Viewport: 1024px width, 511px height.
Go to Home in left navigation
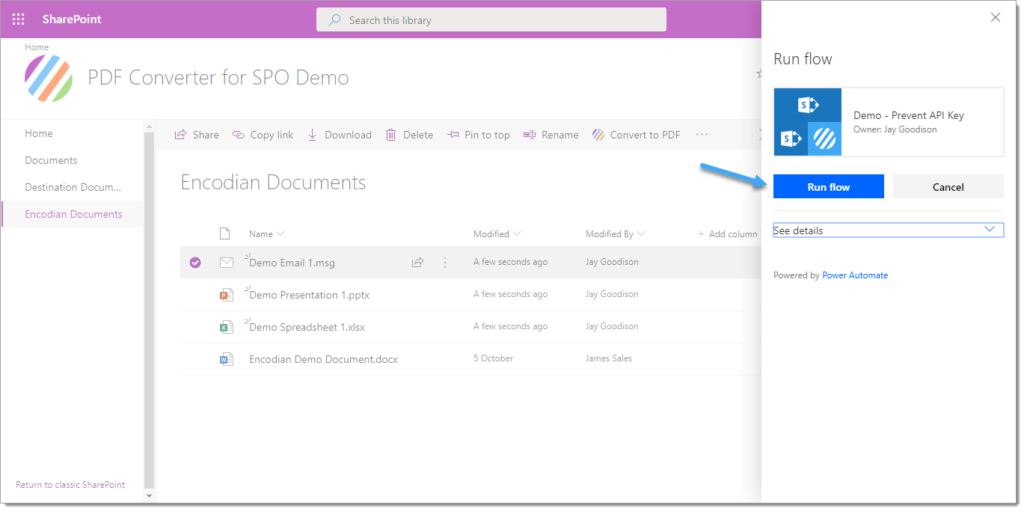coord(39,133)
